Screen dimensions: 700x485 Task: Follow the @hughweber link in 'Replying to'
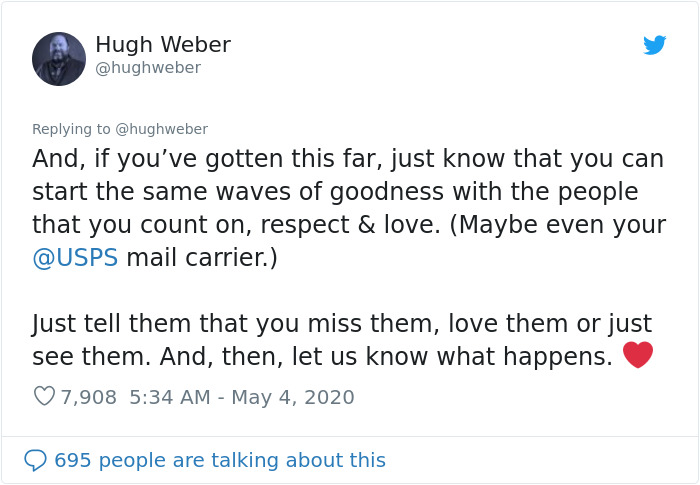[x=162, y=129]
